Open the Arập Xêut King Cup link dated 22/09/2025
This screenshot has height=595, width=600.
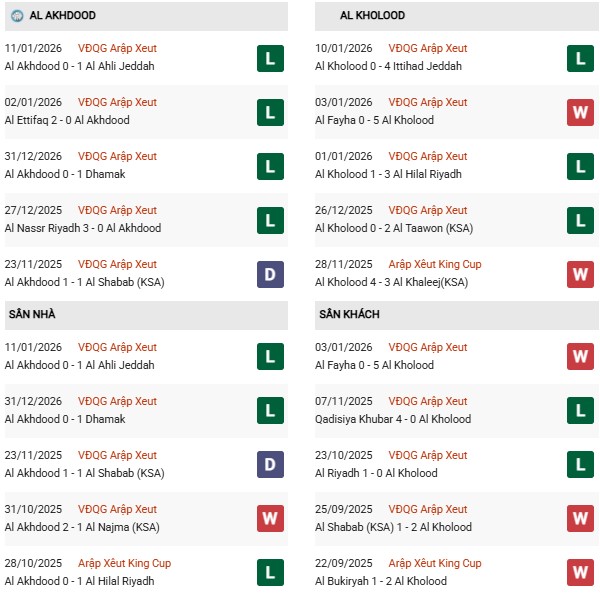coord(435,563)
